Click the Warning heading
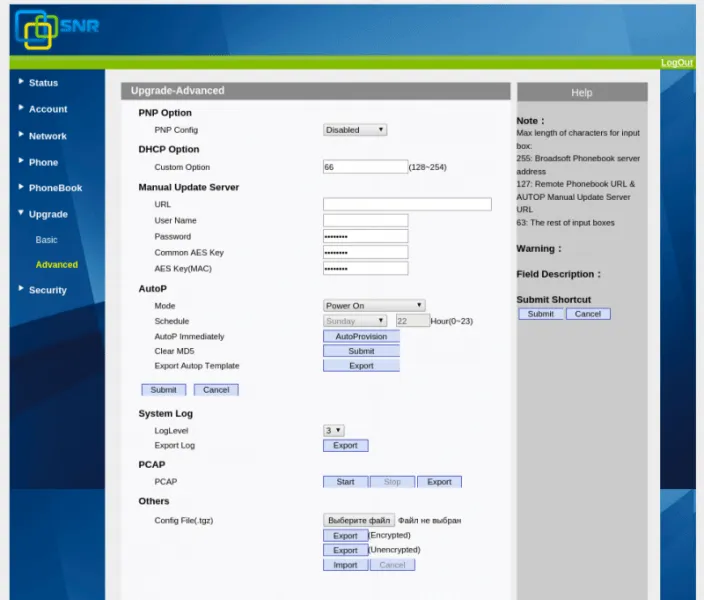The image size is (704, 600). 539,249
